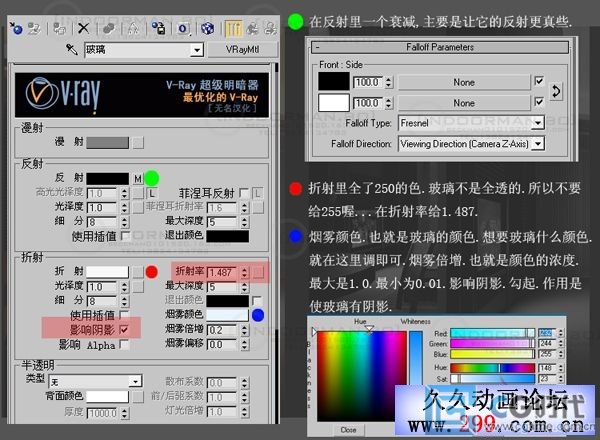The image size is (600, 440).
Task: Open the Material ID Channel flyout
Action: (x=183, y=29)
